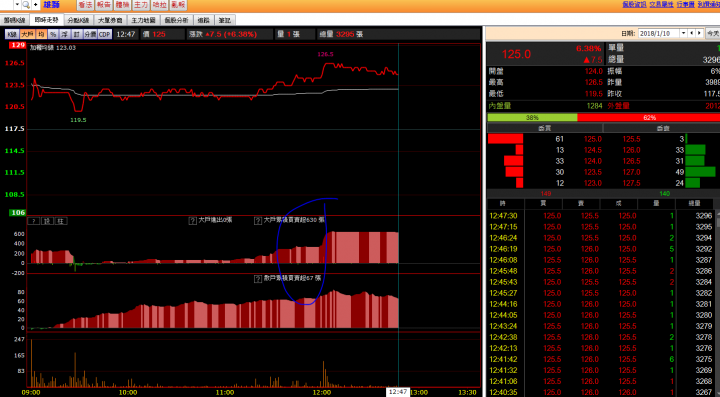Click the 126.5 high price label on the chart
The width and height of the screenshot is (720, 397).
[x=325, y=54]
